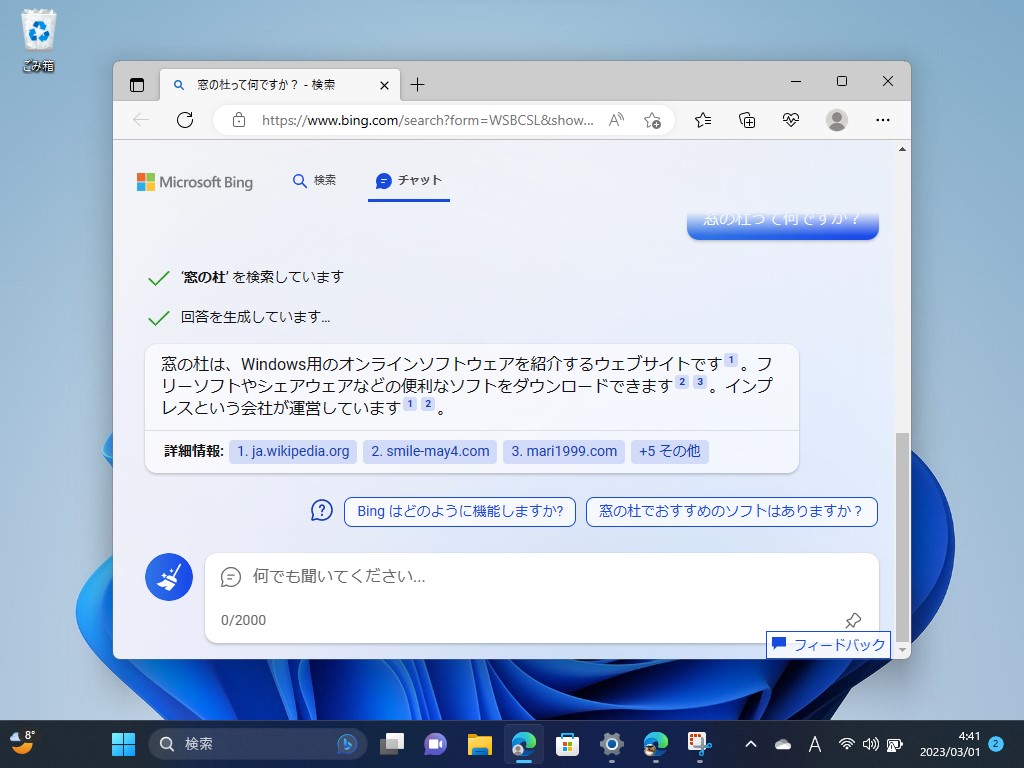This screenshot has height=768, width=1024.
Task: Switch to the 検索 tab
Action: tap(313, 181)
